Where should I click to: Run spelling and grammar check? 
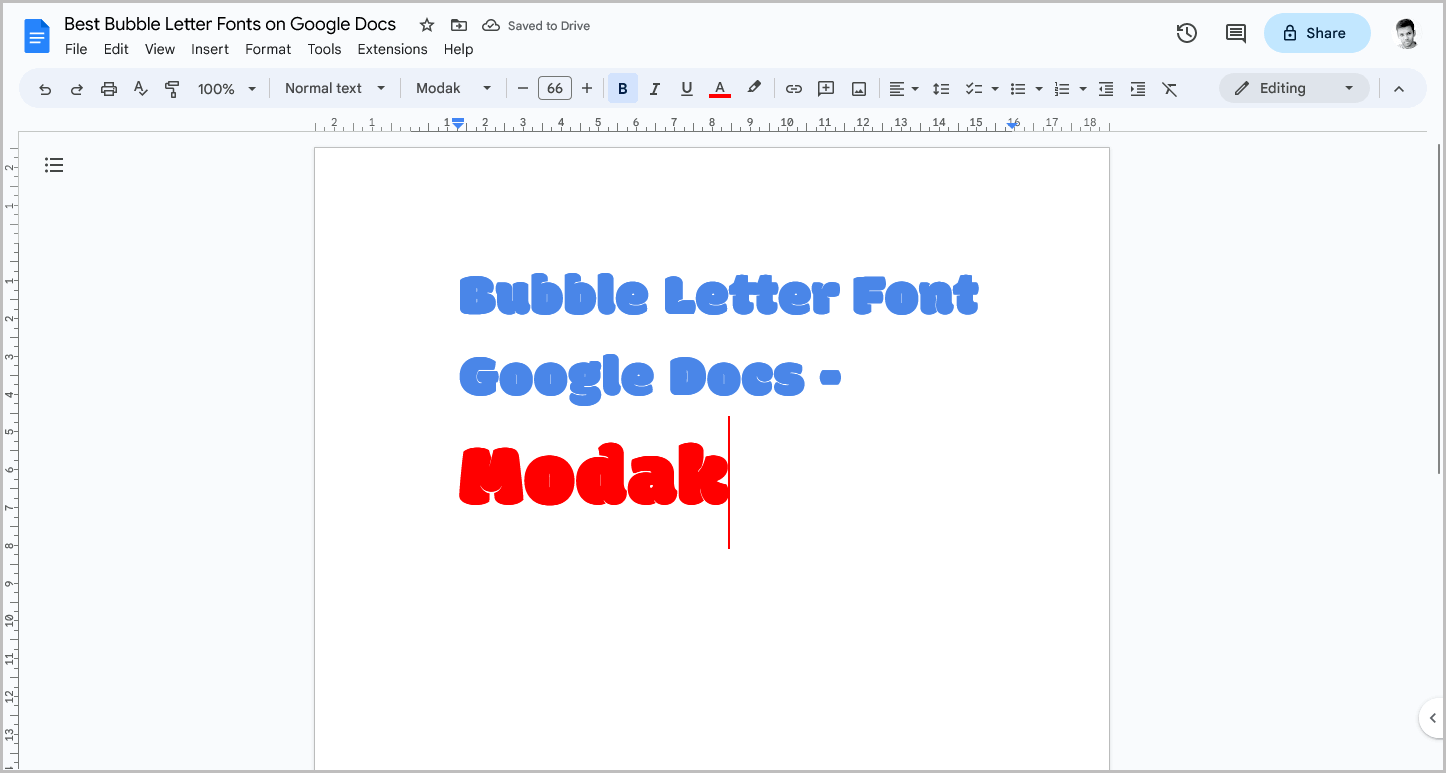click(140, 88)
